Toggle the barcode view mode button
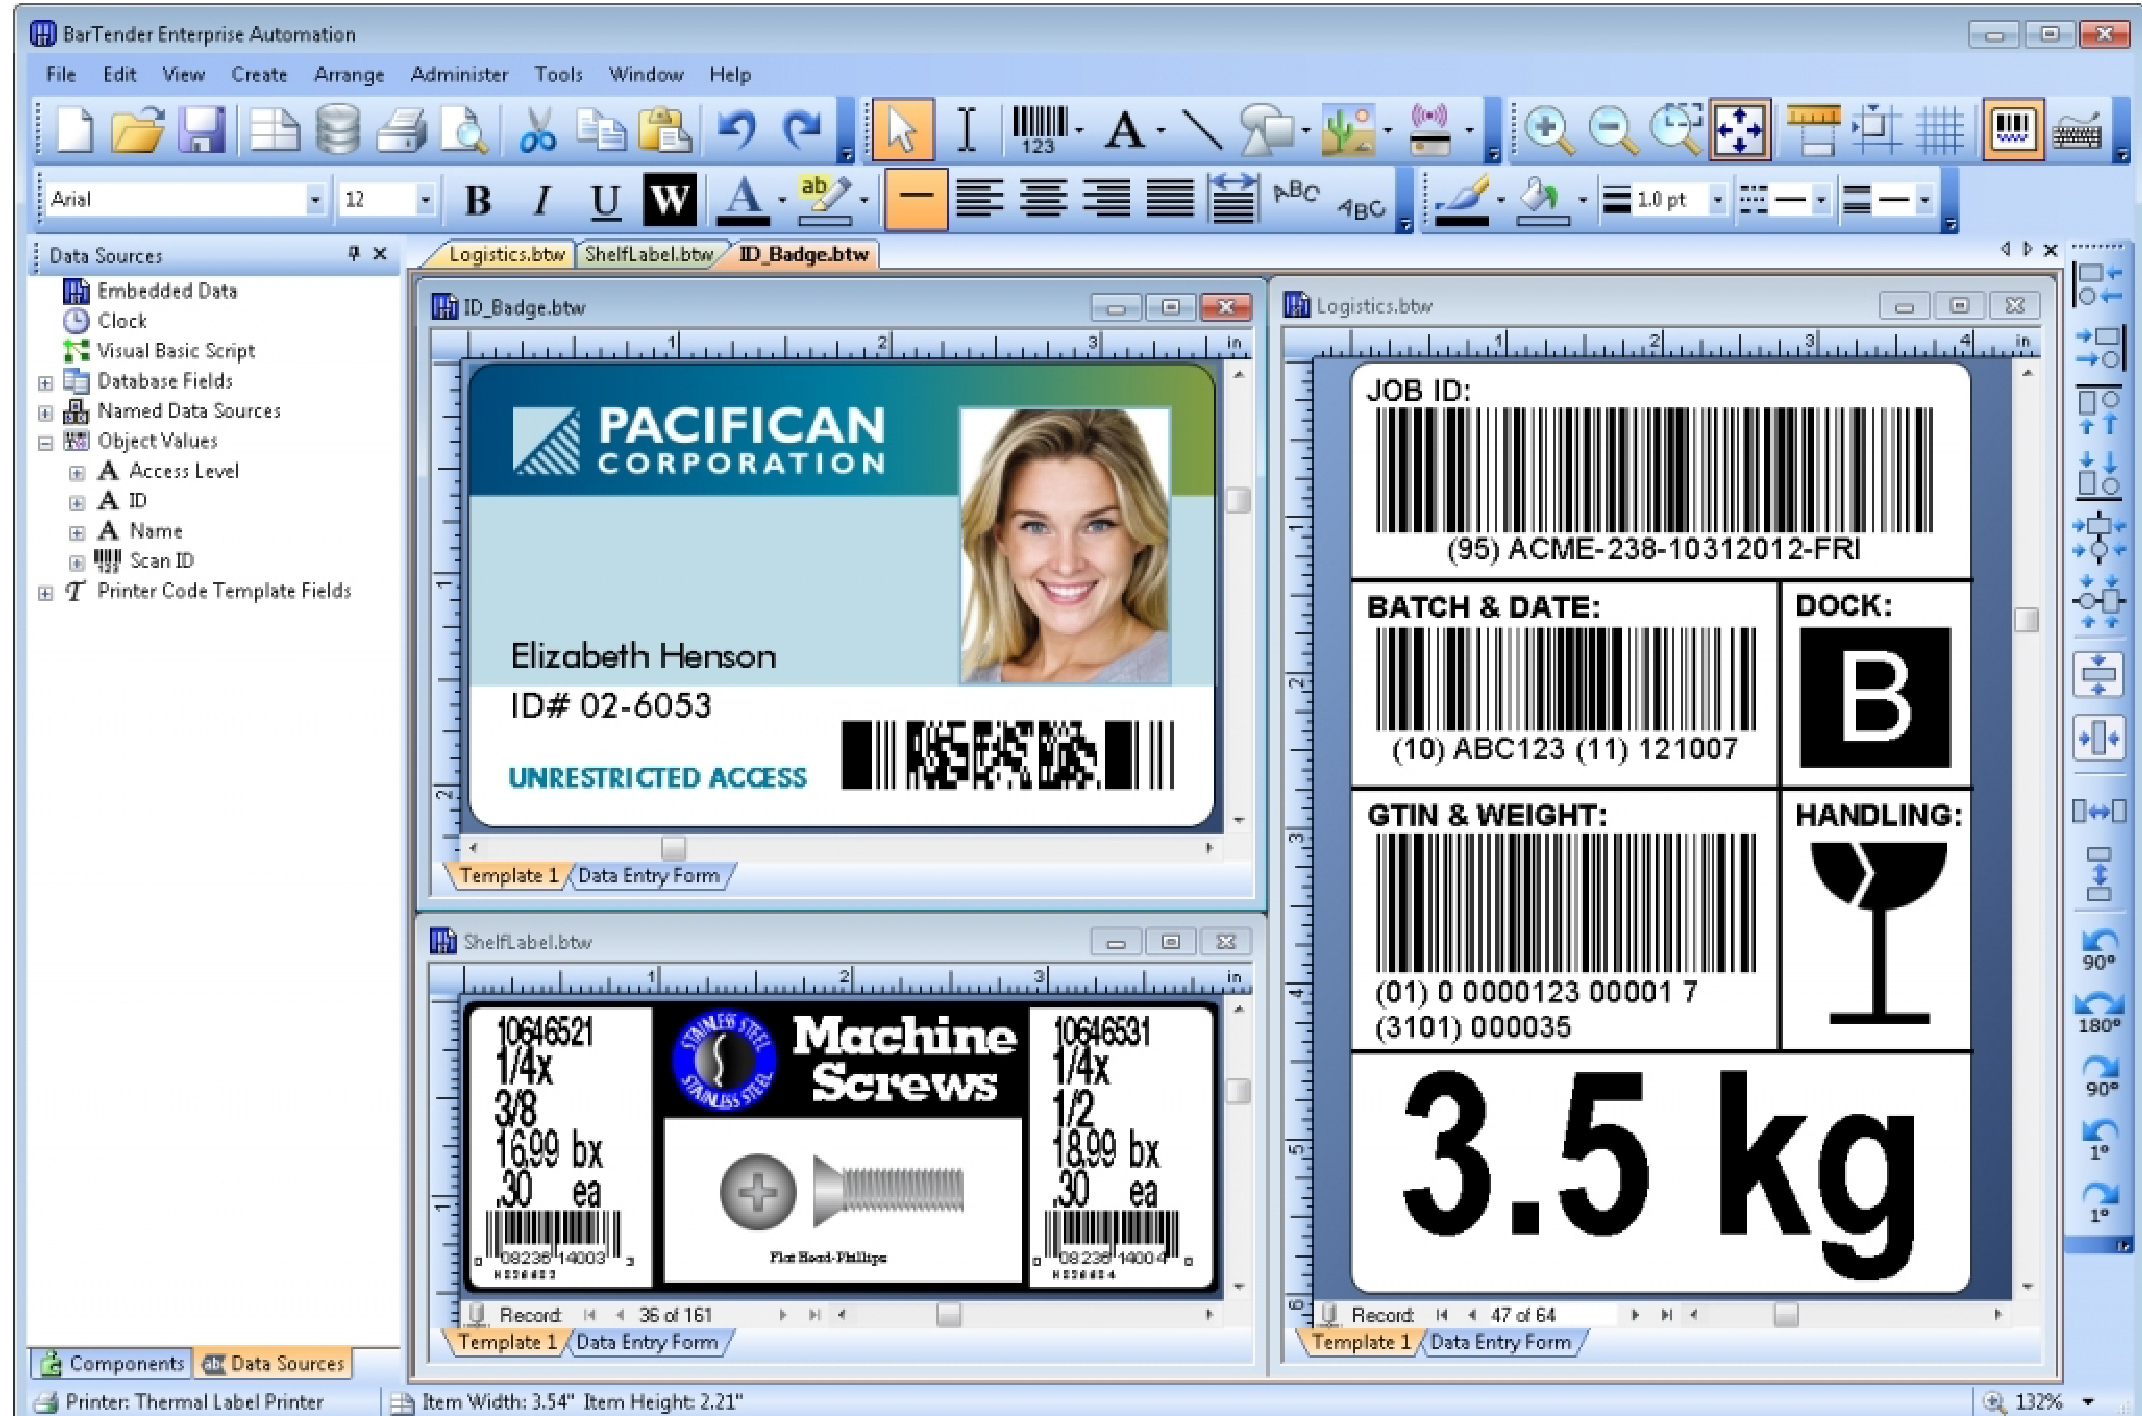 (x=2012, y=130)
